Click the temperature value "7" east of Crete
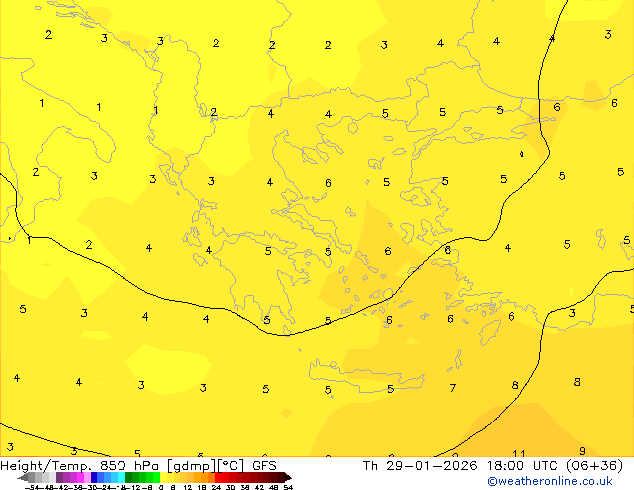This screenshot has width=634, height=490. pos(453,388)
